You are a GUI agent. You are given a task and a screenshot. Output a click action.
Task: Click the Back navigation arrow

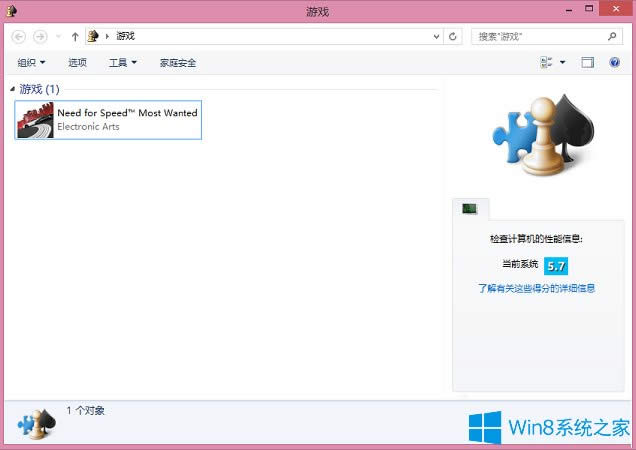(x=19, y=36)
